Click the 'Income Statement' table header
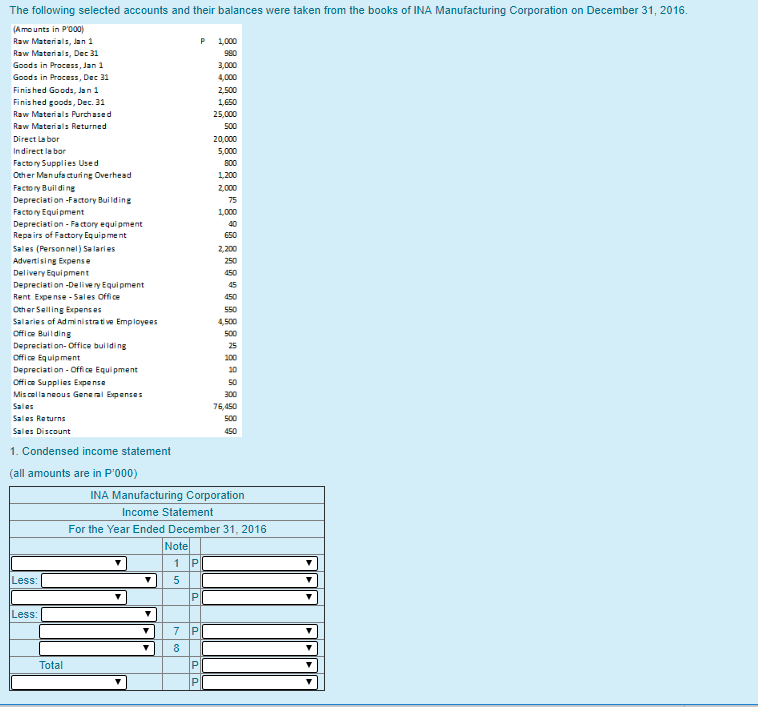The image size is (758, 707). [167, 512]
